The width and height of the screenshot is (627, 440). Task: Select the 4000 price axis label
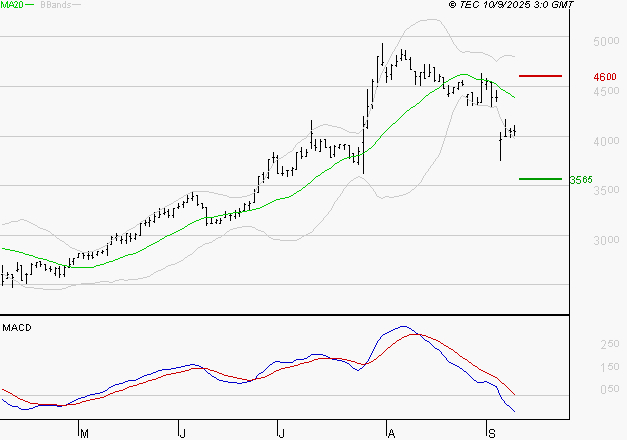(x=606, y=141)
